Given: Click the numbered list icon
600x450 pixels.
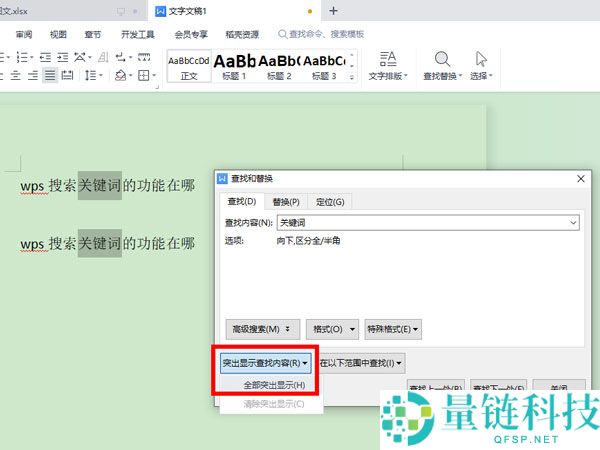Looking at the screenshot, I should coord(21,58).
